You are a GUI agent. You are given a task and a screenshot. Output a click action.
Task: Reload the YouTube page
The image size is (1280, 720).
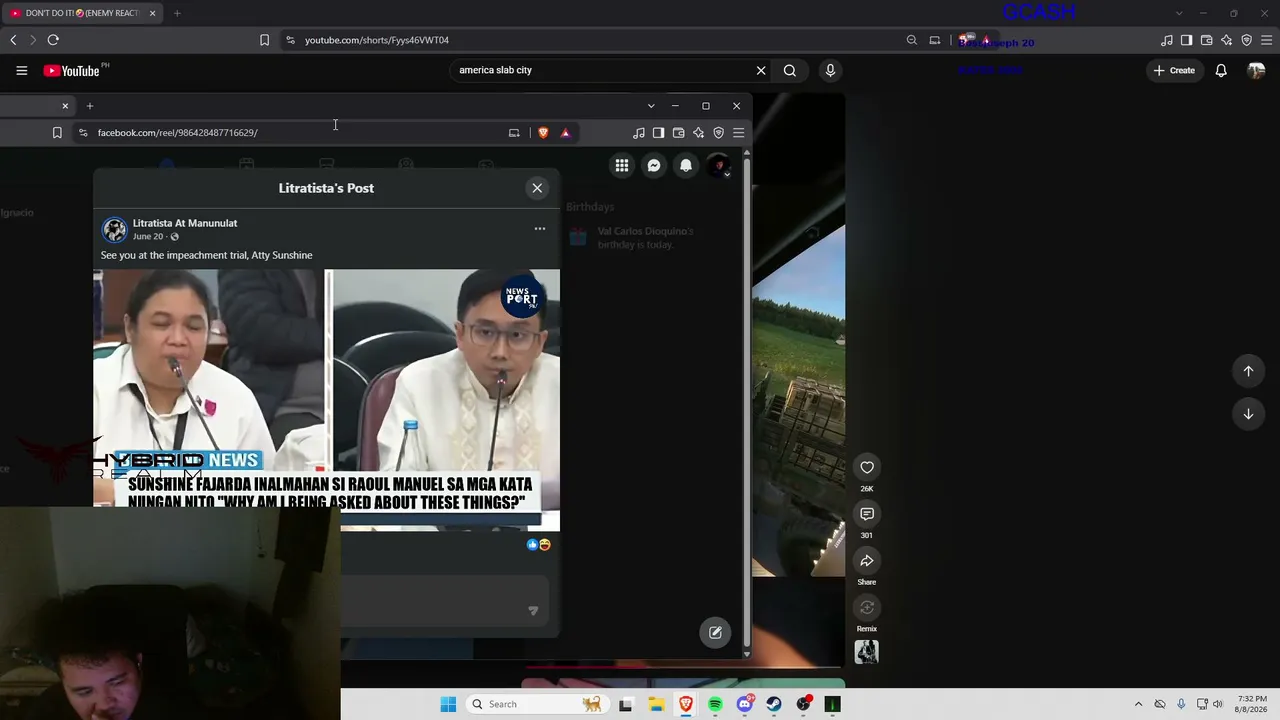(x=53, y=40)
